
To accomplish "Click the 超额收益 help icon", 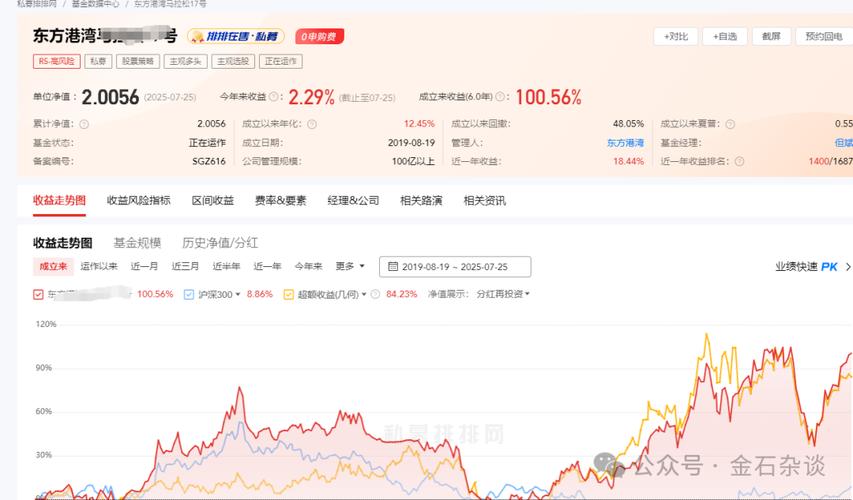I will pyautogui.click(x=375, y=294).
